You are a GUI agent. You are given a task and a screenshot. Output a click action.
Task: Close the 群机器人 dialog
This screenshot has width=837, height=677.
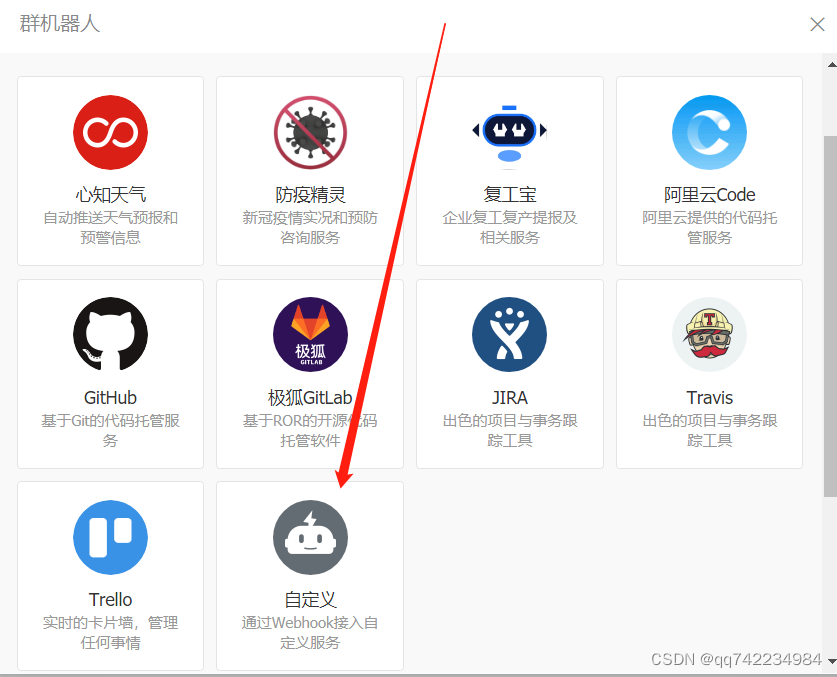817,24
